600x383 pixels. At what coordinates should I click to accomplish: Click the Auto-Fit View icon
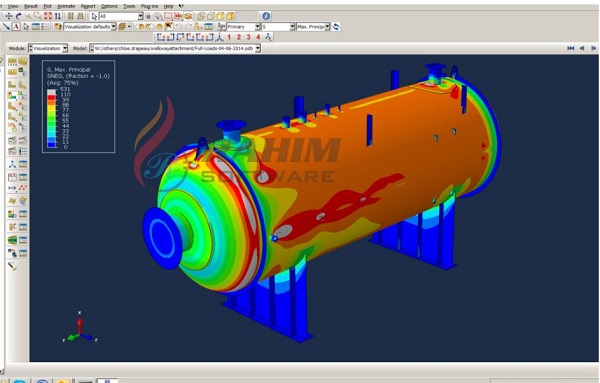48,16
